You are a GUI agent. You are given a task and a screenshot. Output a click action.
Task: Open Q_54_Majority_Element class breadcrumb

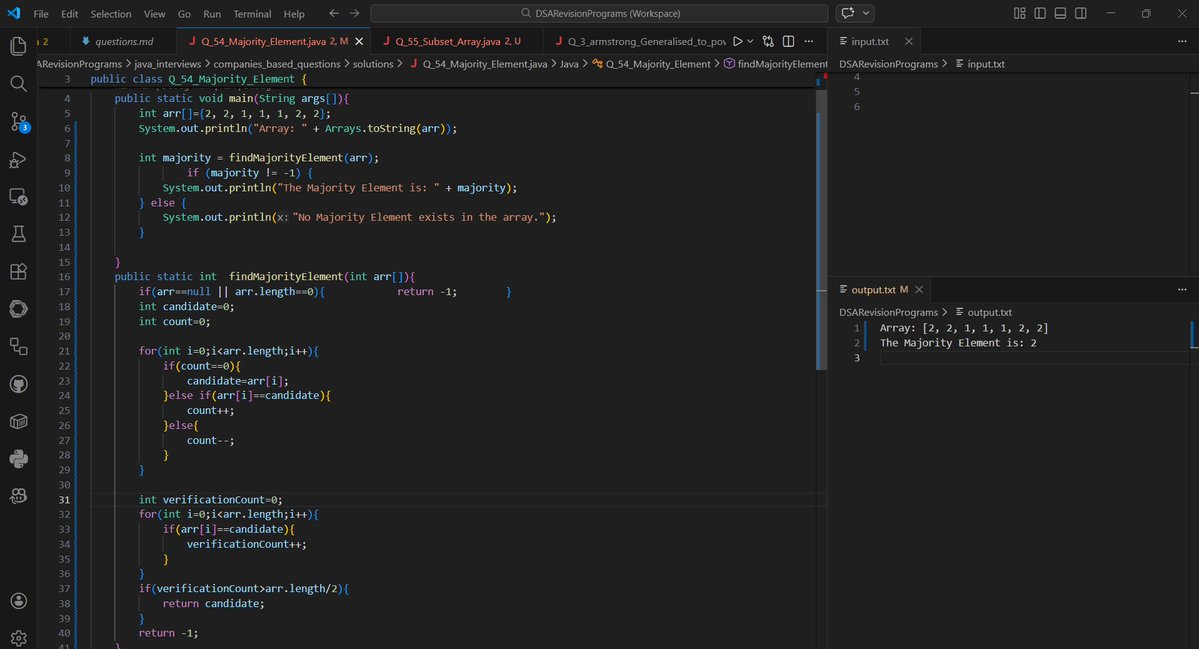coord(651,64)
